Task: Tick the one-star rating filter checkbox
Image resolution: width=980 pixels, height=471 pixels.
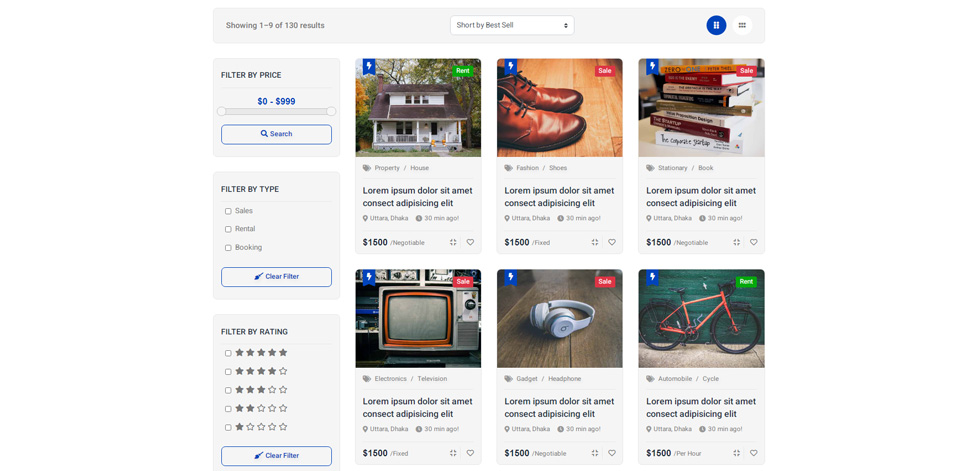Action: point(228,428)
